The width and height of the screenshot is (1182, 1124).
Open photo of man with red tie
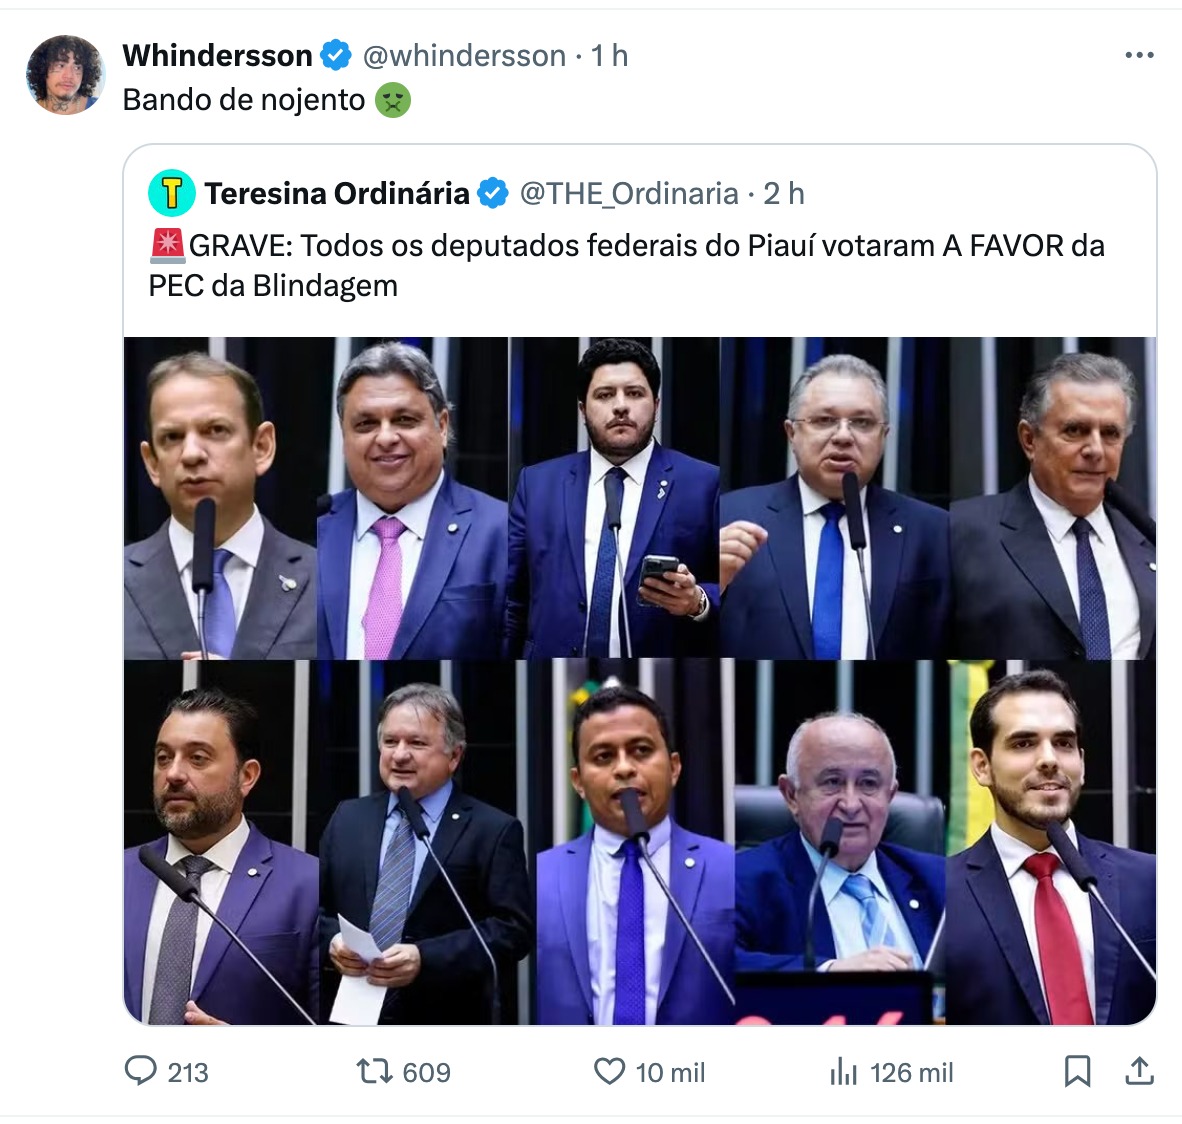[1051, 842]
